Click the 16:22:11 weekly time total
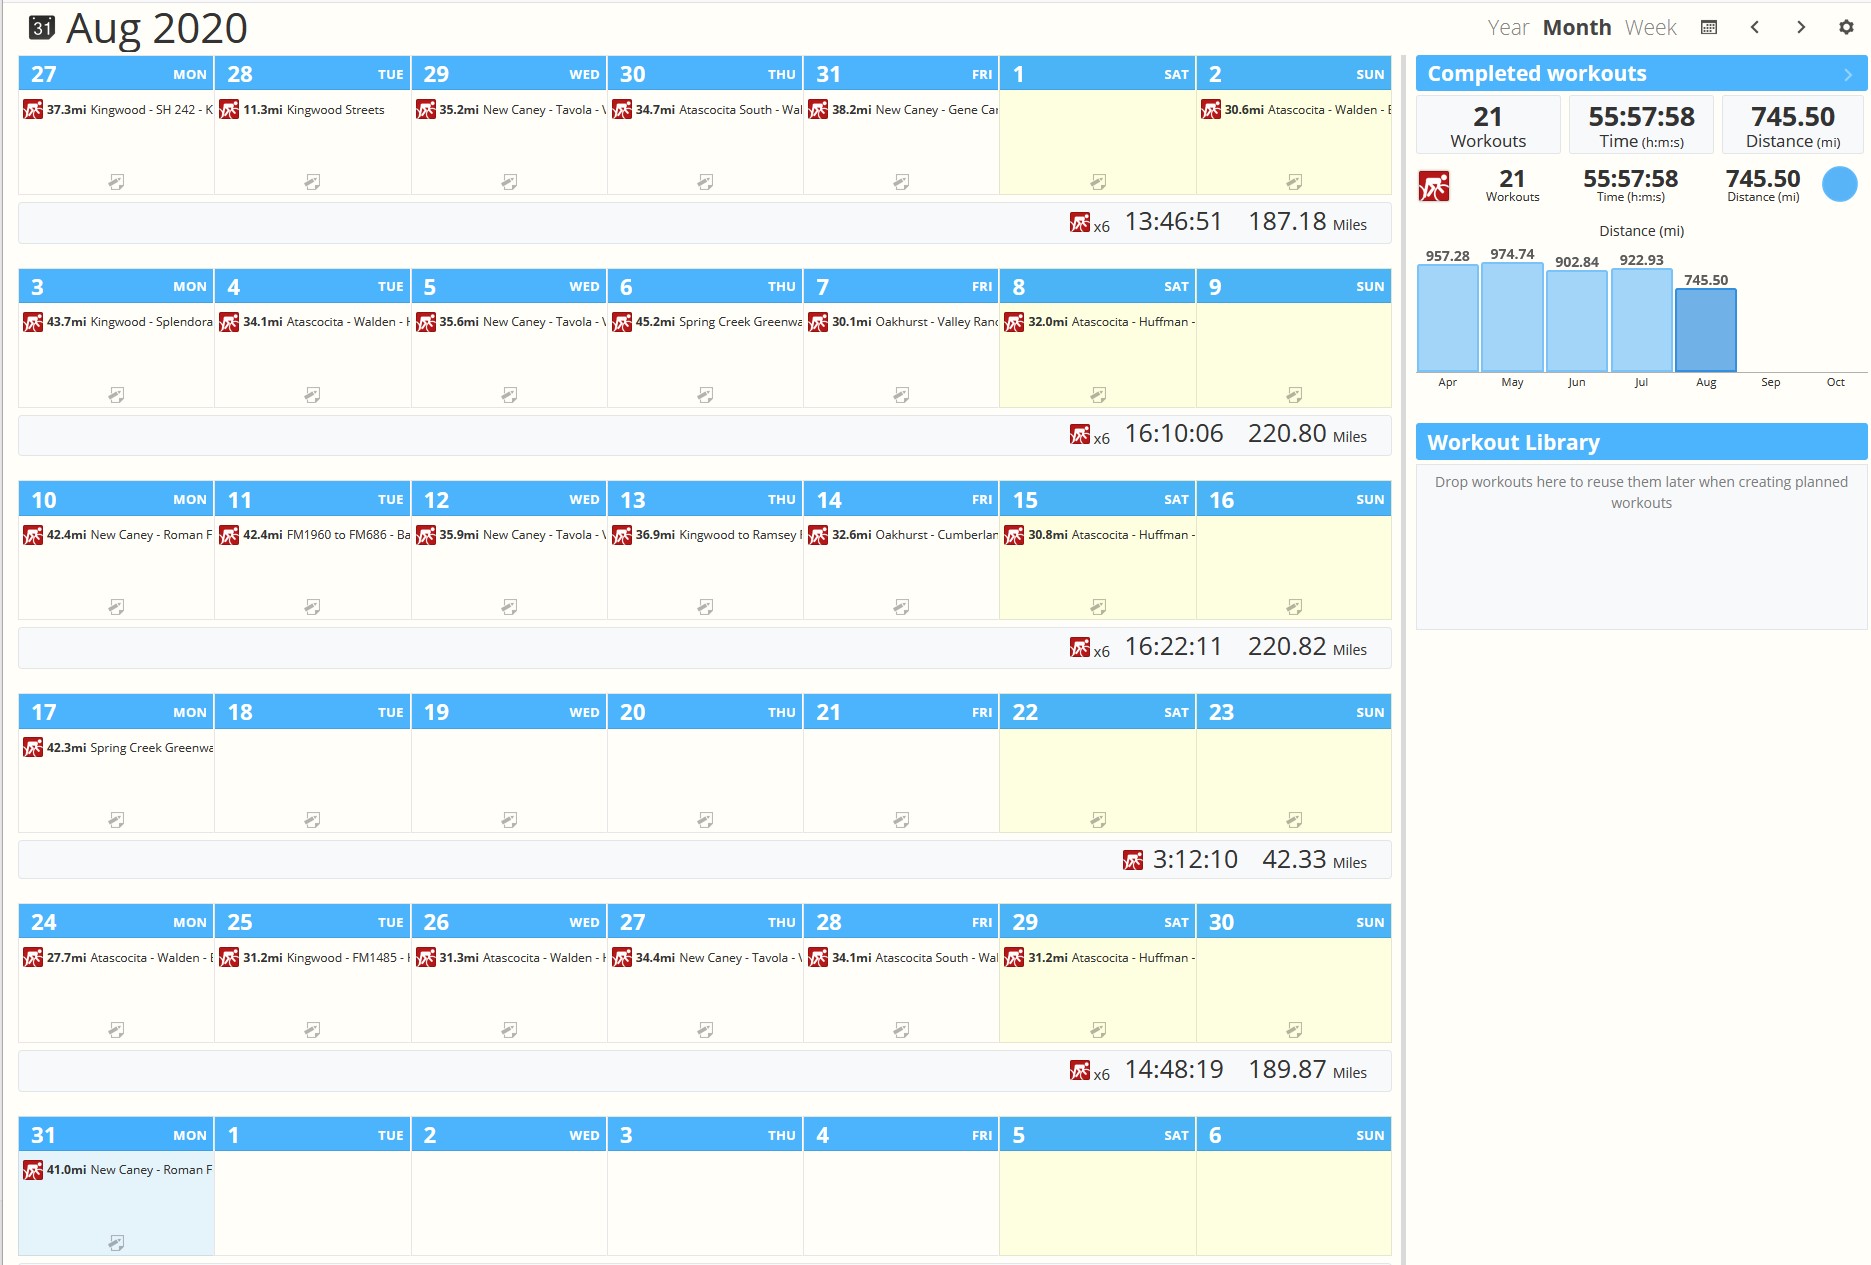This screenshot has height=1265, width=1871. (1174, 647)
